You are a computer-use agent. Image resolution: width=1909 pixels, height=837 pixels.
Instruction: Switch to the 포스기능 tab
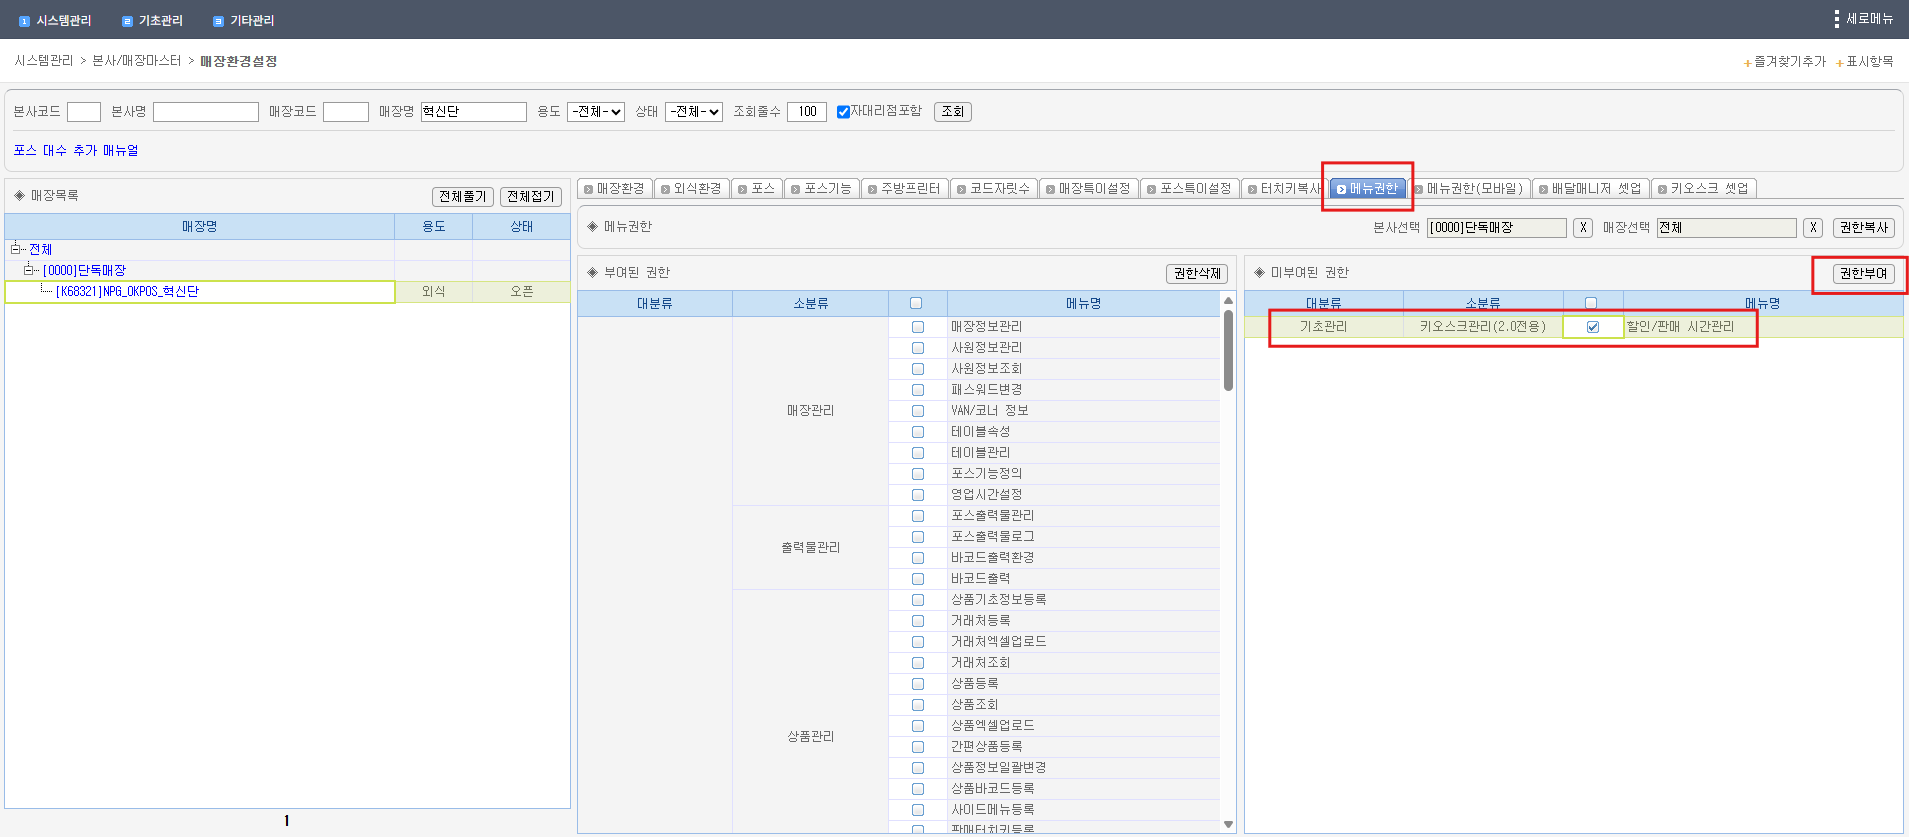[820, 188]
